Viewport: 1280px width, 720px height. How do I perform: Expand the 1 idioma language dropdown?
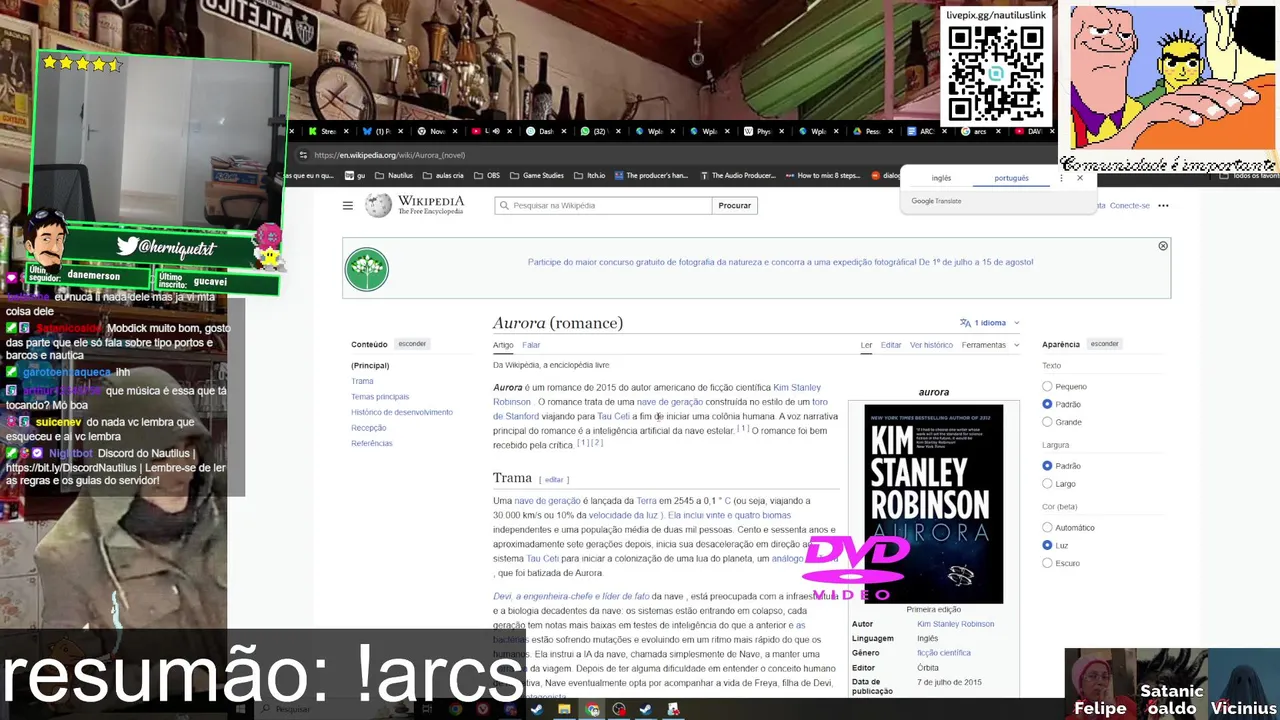990,323
